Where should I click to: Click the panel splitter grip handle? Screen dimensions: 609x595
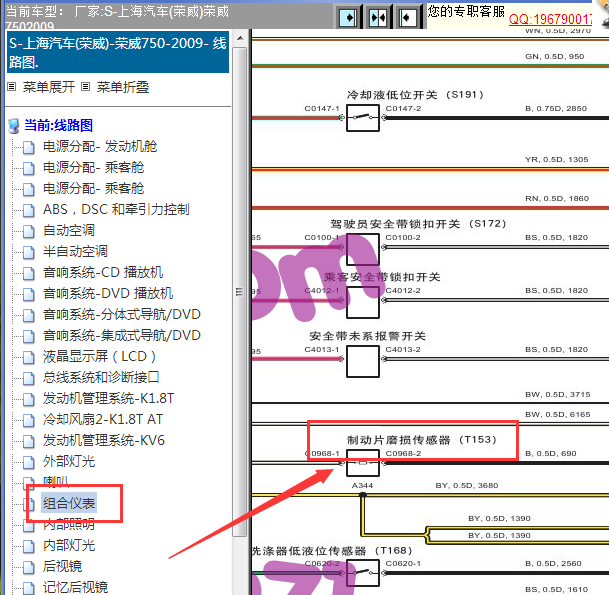point(239,292)
